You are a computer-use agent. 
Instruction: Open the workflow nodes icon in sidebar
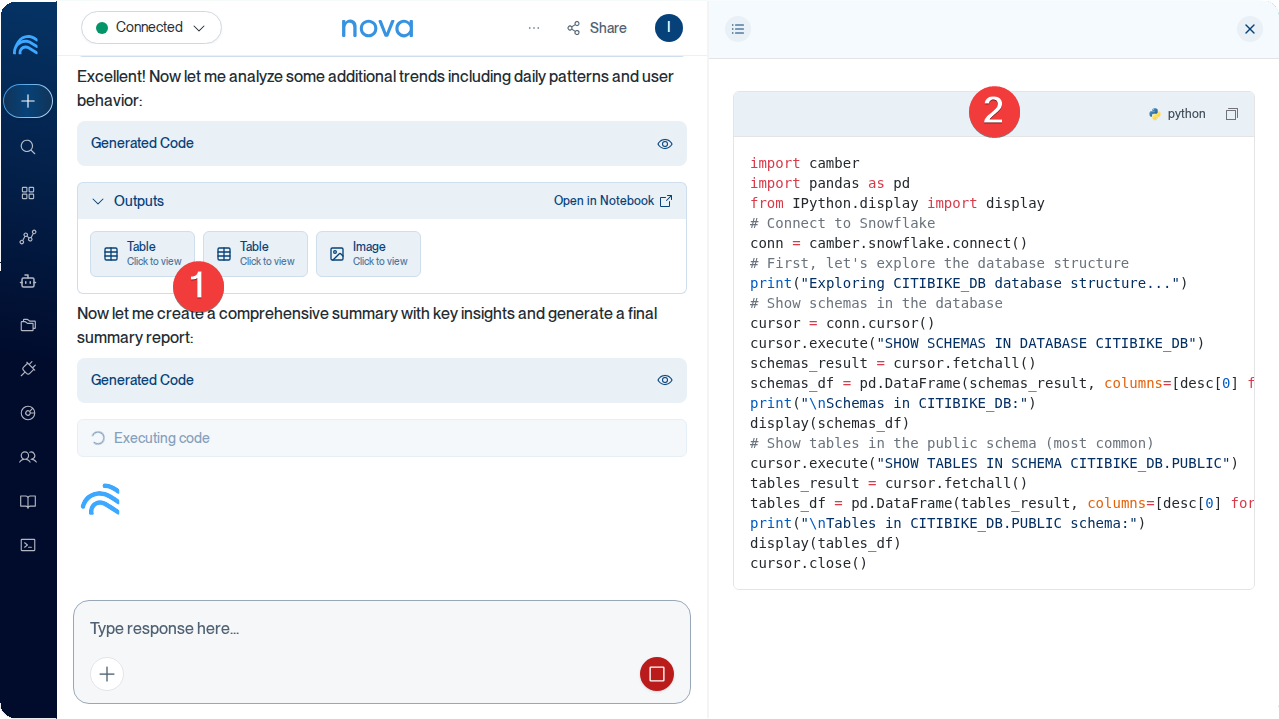(27, 237)
